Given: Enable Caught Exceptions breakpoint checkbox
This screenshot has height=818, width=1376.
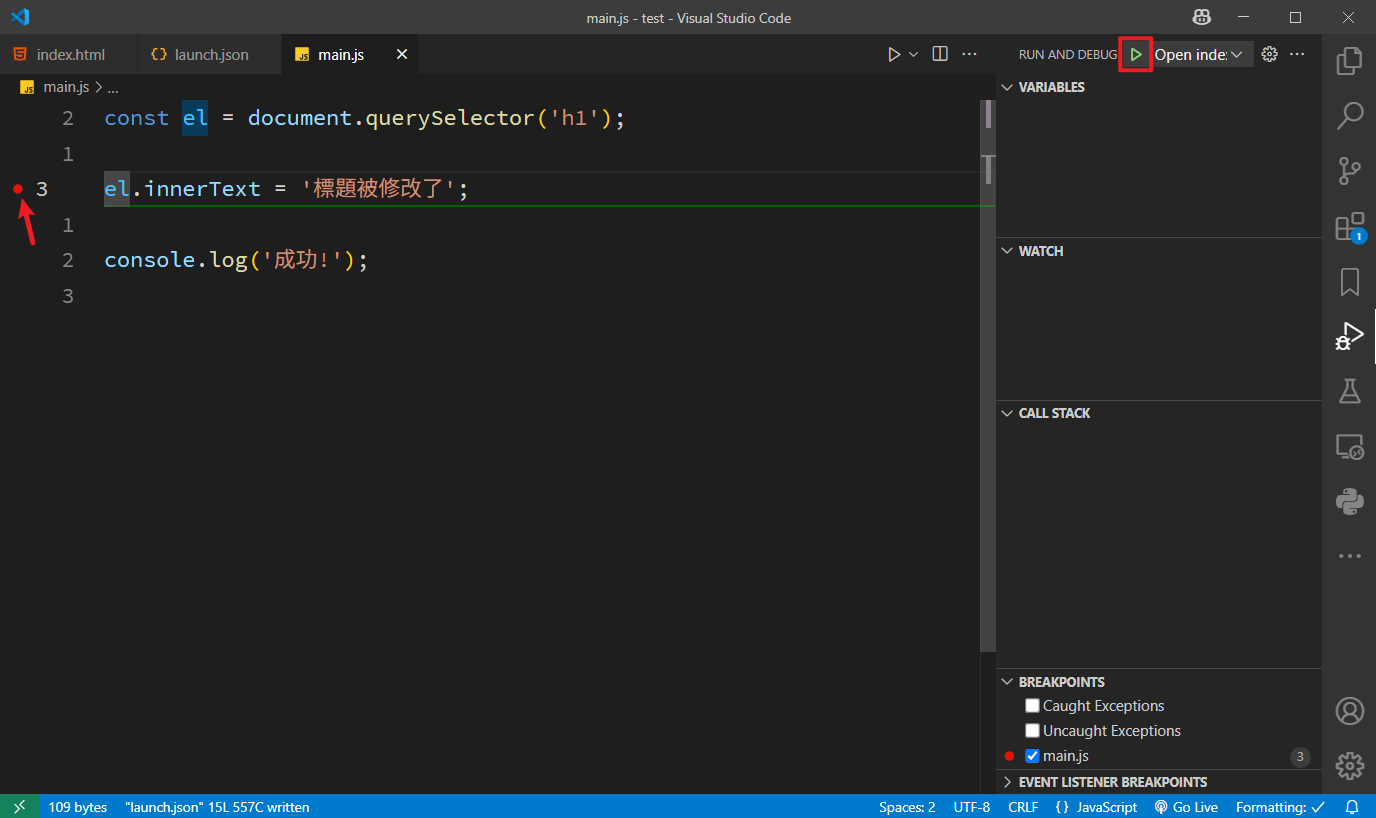Looking at the screenshot, I should tap(1033, 706).
